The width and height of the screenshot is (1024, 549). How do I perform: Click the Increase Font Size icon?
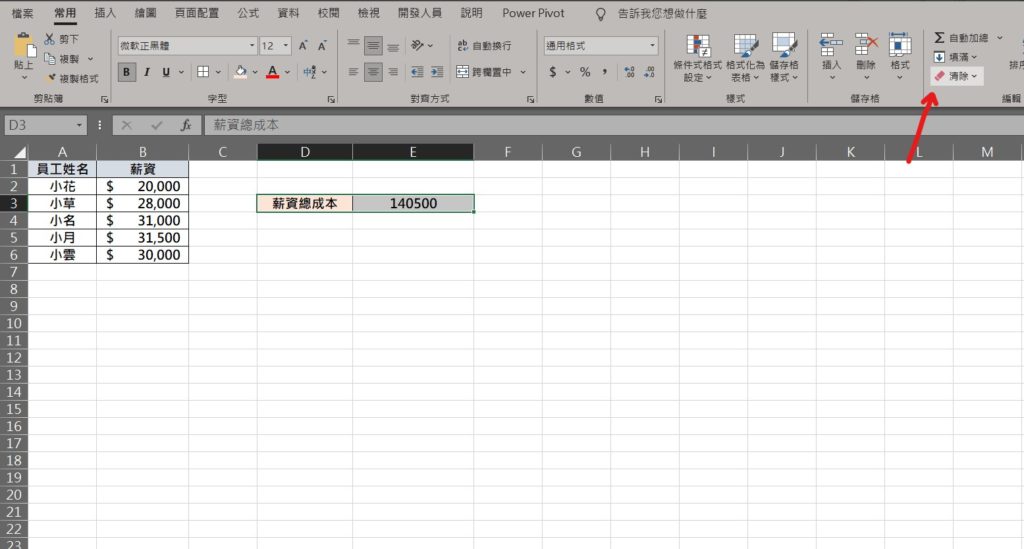(x=303, y=46)
